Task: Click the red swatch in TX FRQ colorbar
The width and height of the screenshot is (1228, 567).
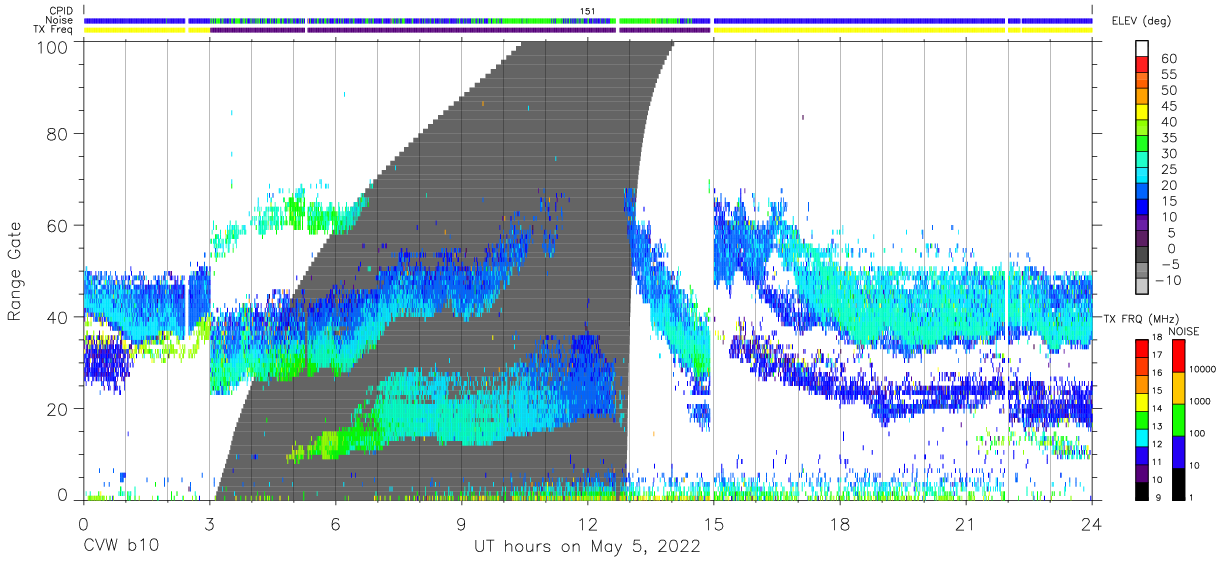Action: [x=1141, y=347]
